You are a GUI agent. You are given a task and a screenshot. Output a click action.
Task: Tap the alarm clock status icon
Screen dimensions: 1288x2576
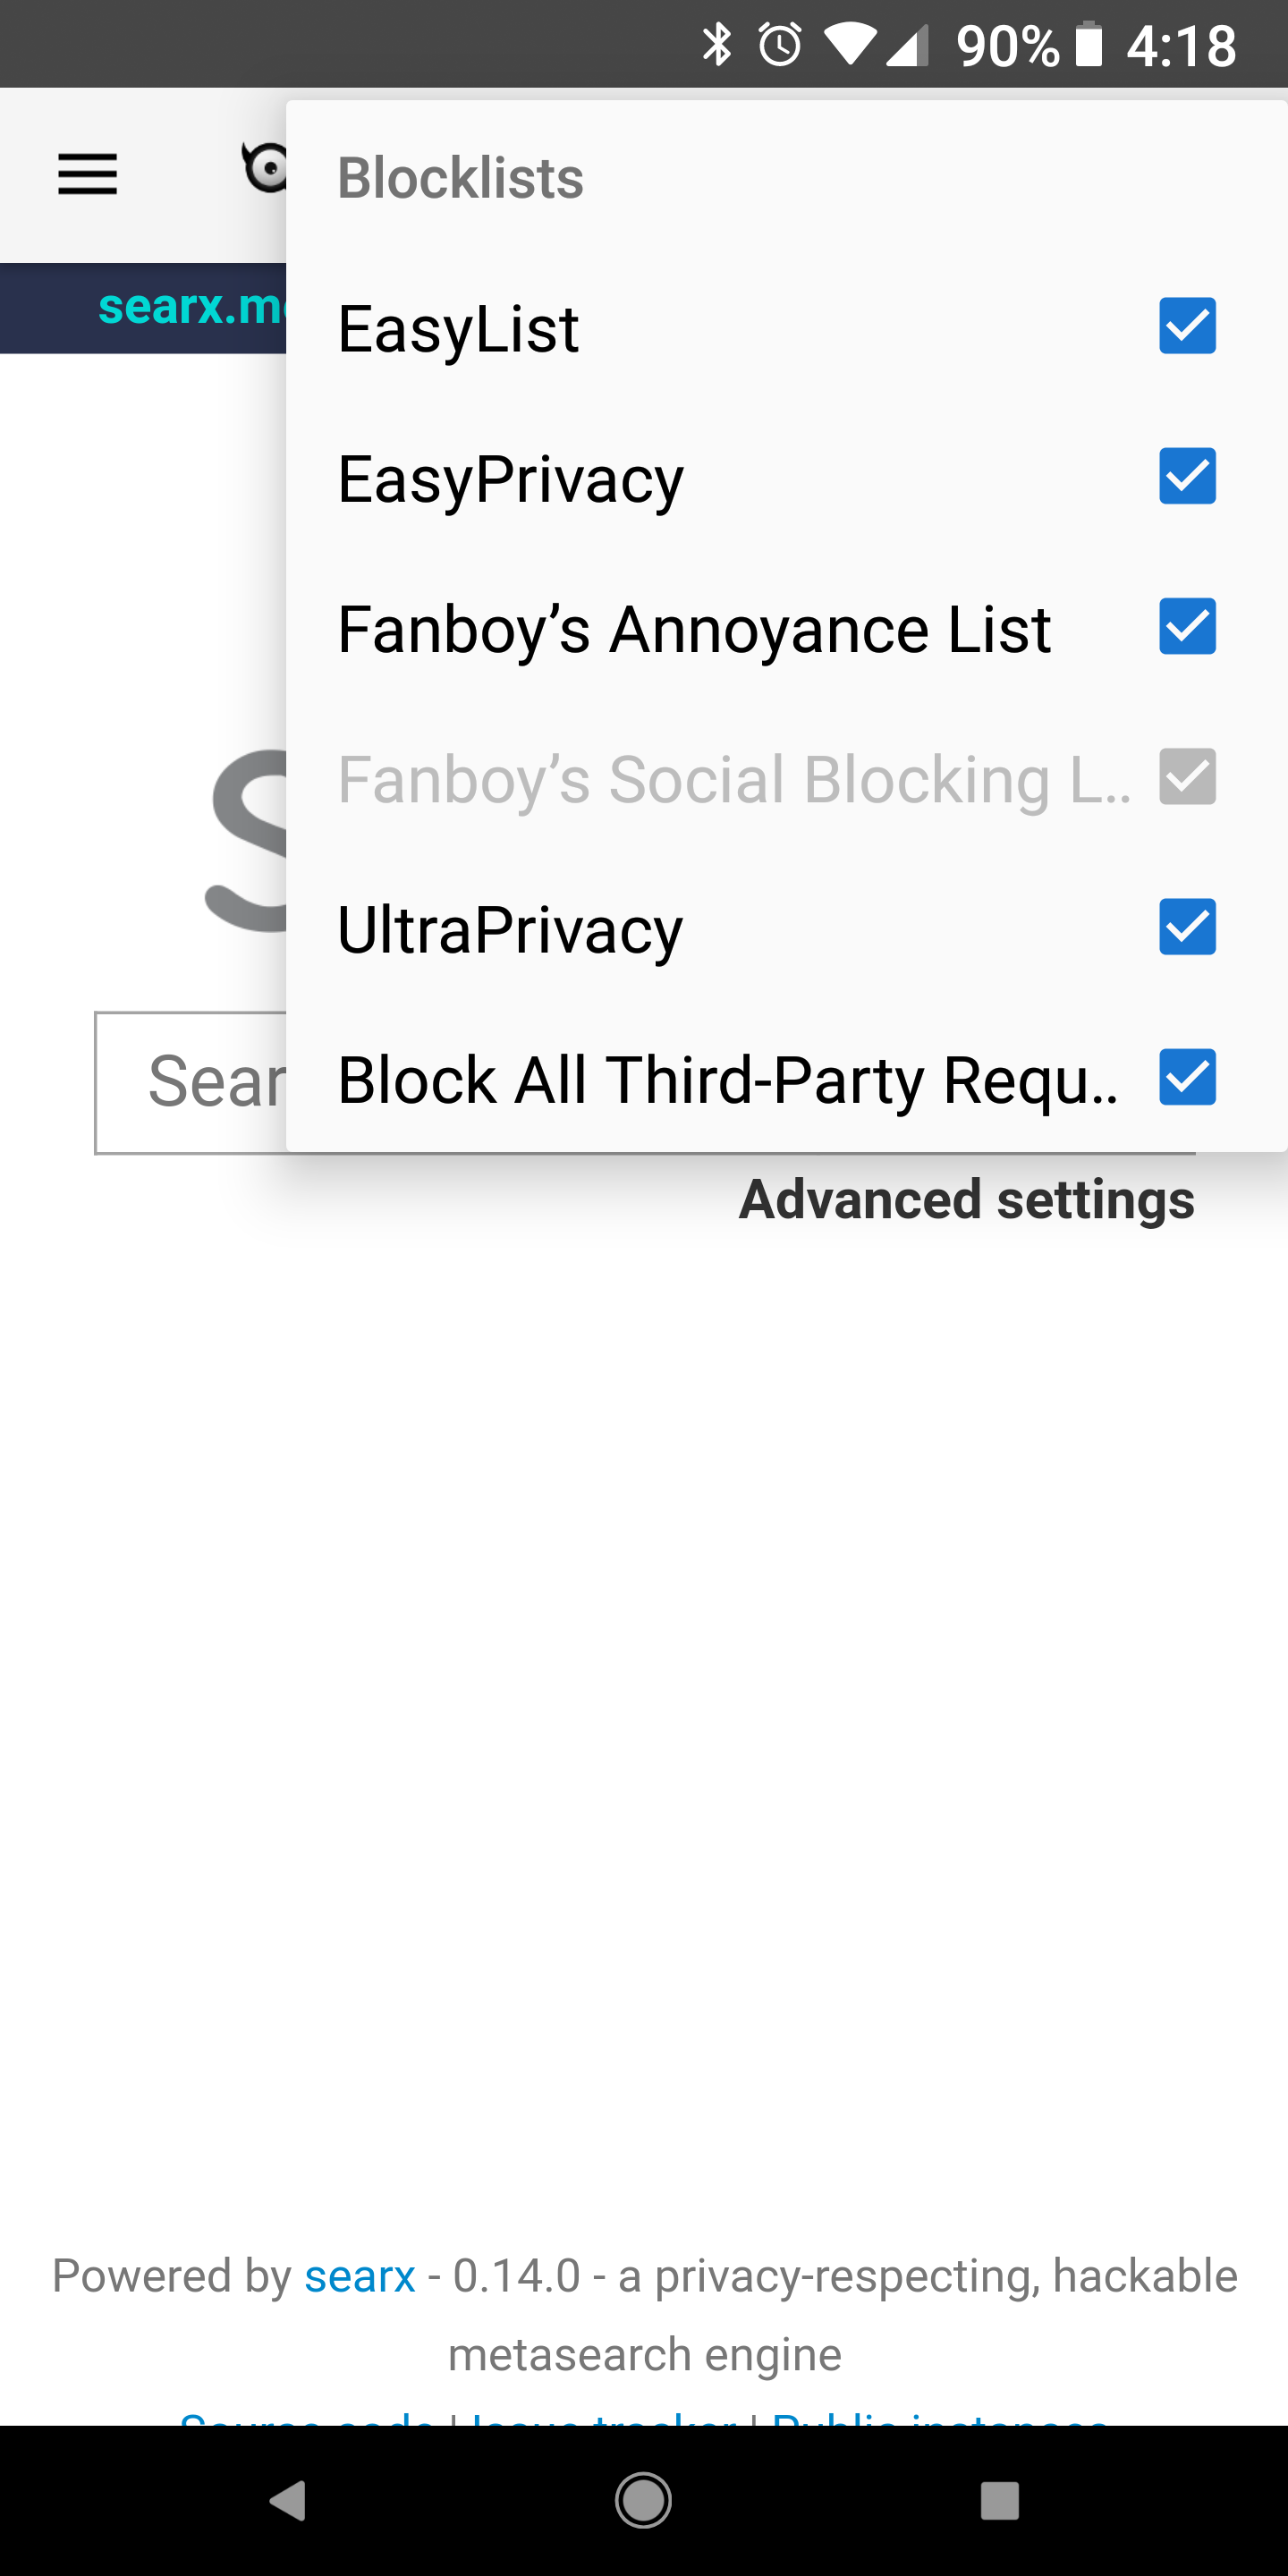point(780,45)
